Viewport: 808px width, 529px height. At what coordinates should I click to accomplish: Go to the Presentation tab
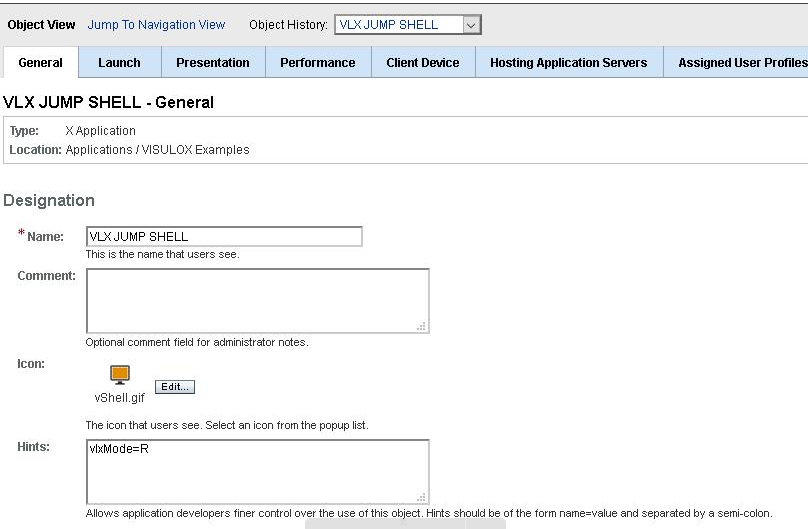pos(213,62)
